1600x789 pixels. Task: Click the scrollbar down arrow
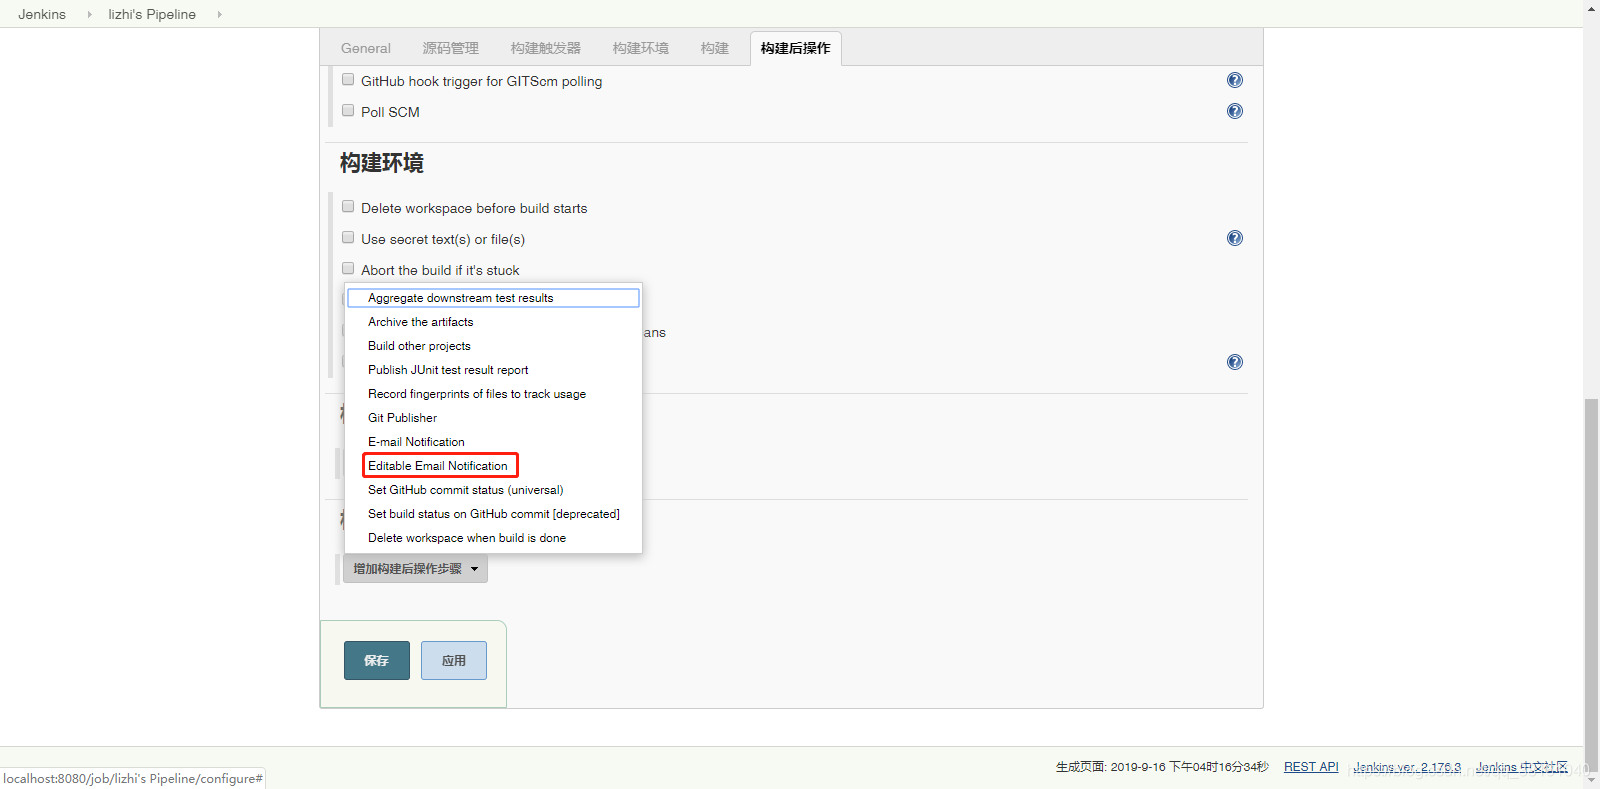1591,780
